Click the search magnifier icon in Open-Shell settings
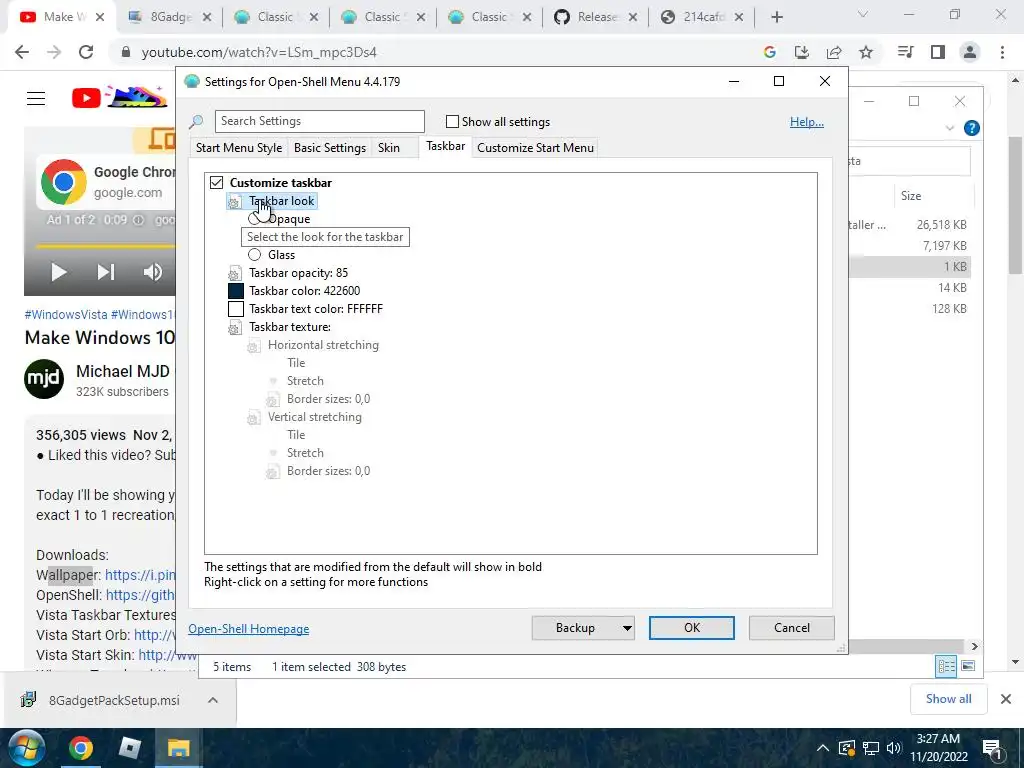 pyautogui.click(x=196, y=121)
